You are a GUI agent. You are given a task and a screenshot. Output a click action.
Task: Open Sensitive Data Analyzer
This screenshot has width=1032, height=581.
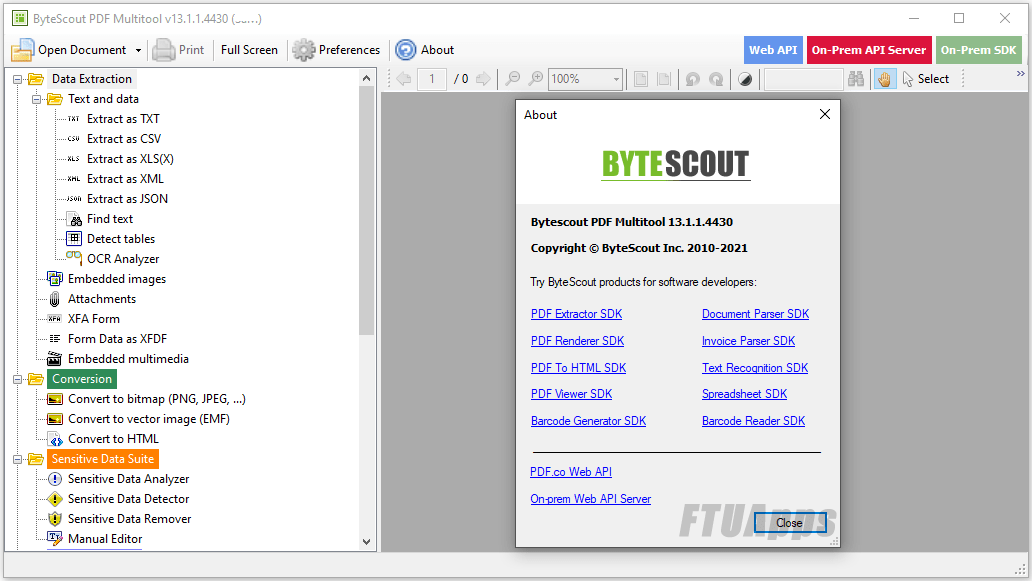coord(128,479)
